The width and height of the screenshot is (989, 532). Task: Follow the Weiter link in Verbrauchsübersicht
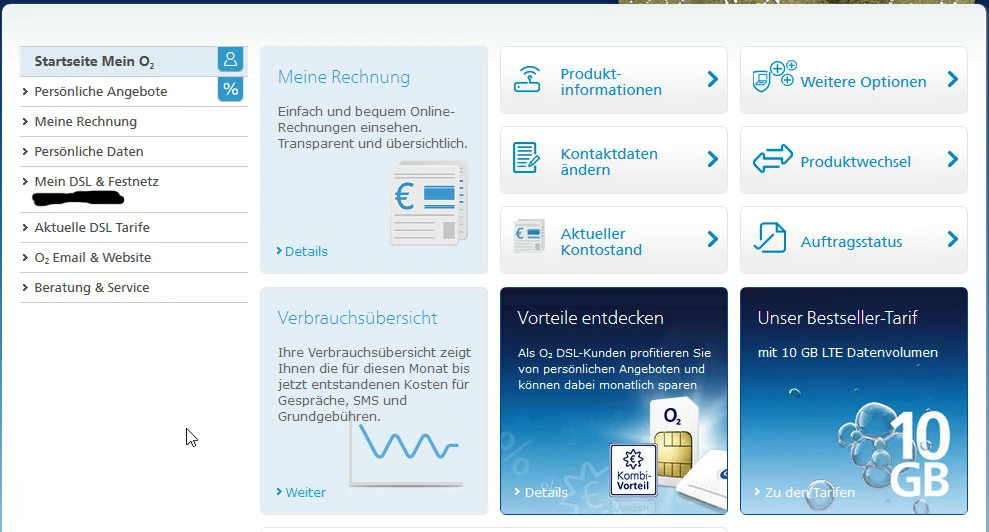point(301,492)
